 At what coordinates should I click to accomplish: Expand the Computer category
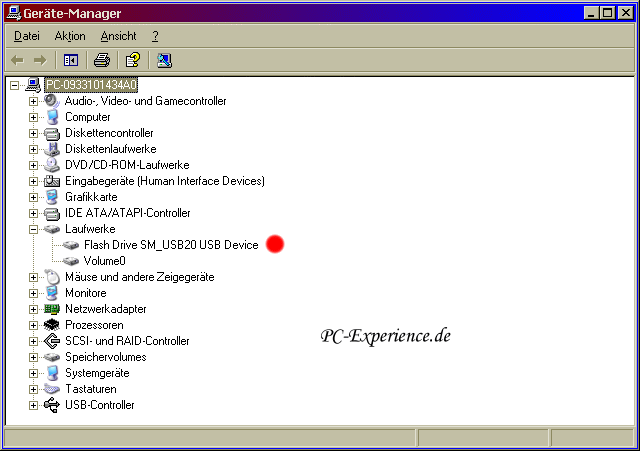[33, 117]
